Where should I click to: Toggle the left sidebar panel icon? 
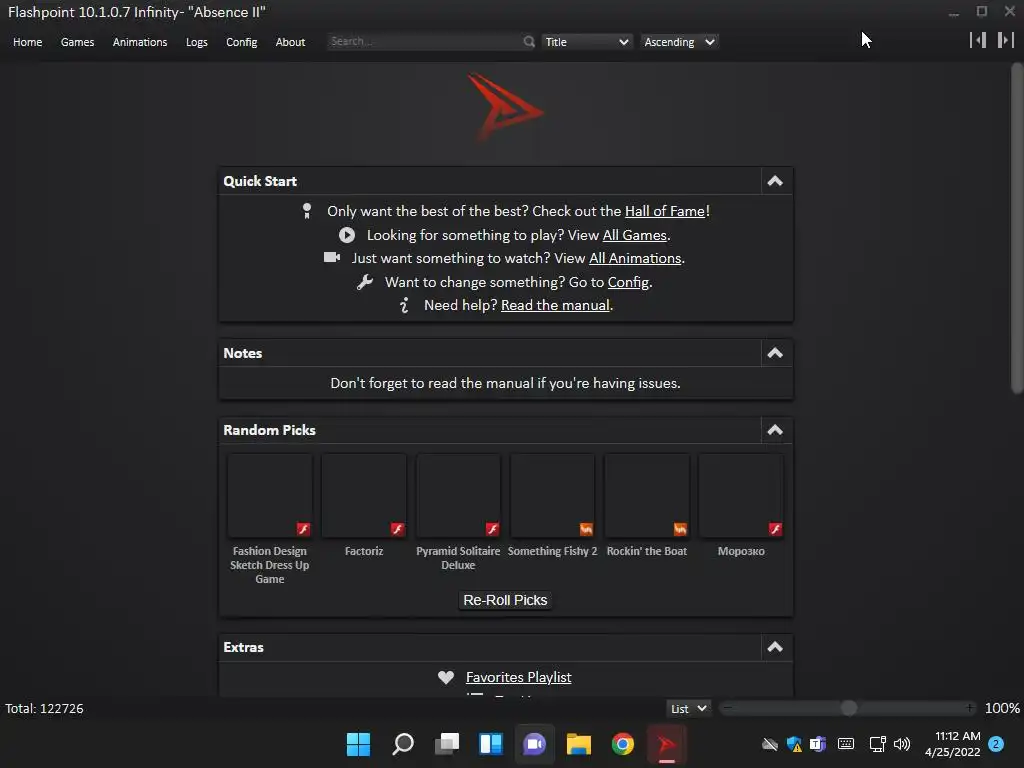[978, 40]
